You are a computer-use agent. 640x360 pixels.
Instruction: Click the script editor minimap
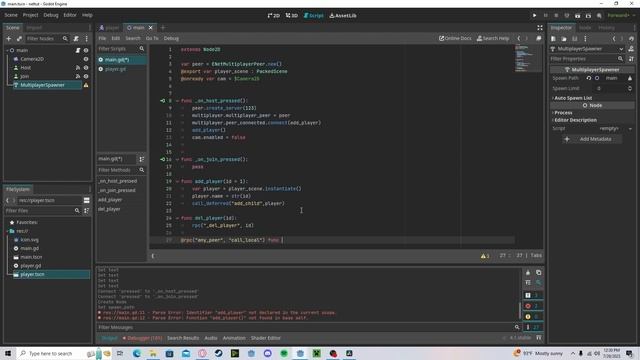[528, 58]
